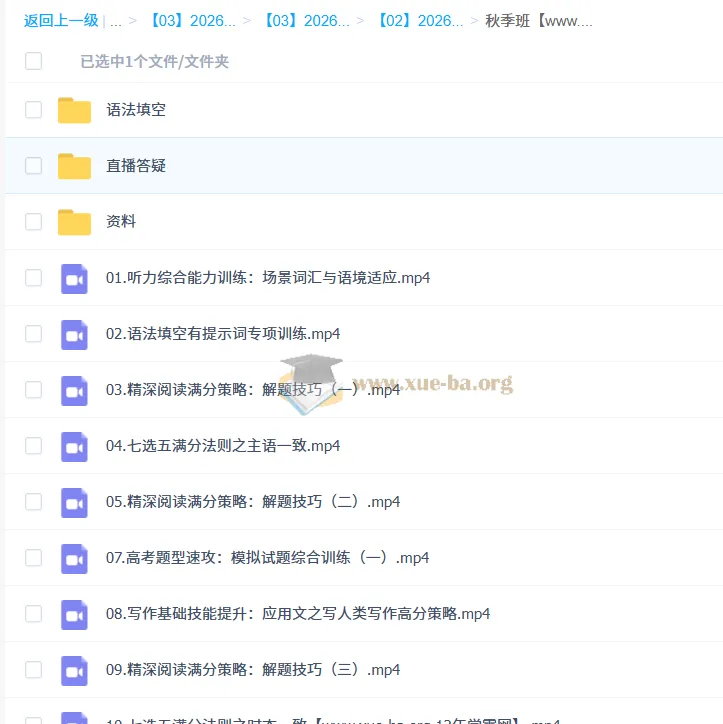Screen dimensions: 723x724
Task: Open 07.高考题型速攻：模拟试题综合训练（一）.mp4
Action: click(267, 558)
